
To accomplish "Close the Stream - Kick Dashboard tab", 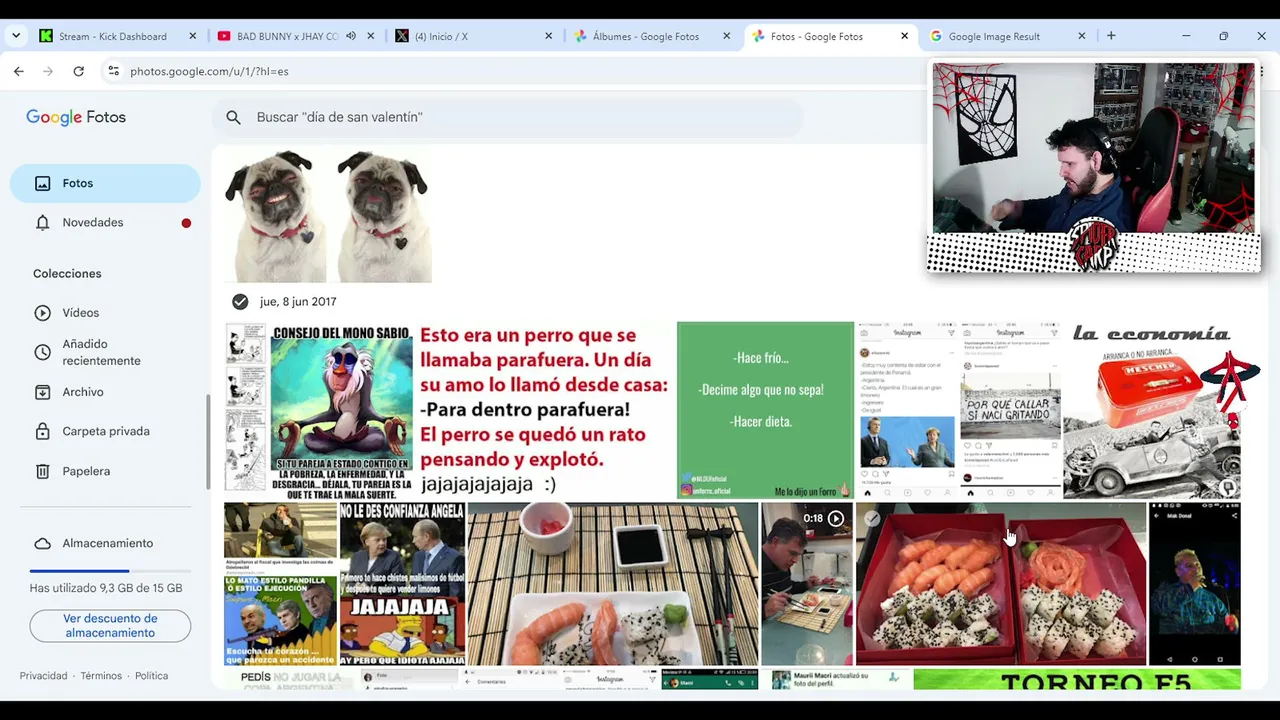I will tap(193, 36).
